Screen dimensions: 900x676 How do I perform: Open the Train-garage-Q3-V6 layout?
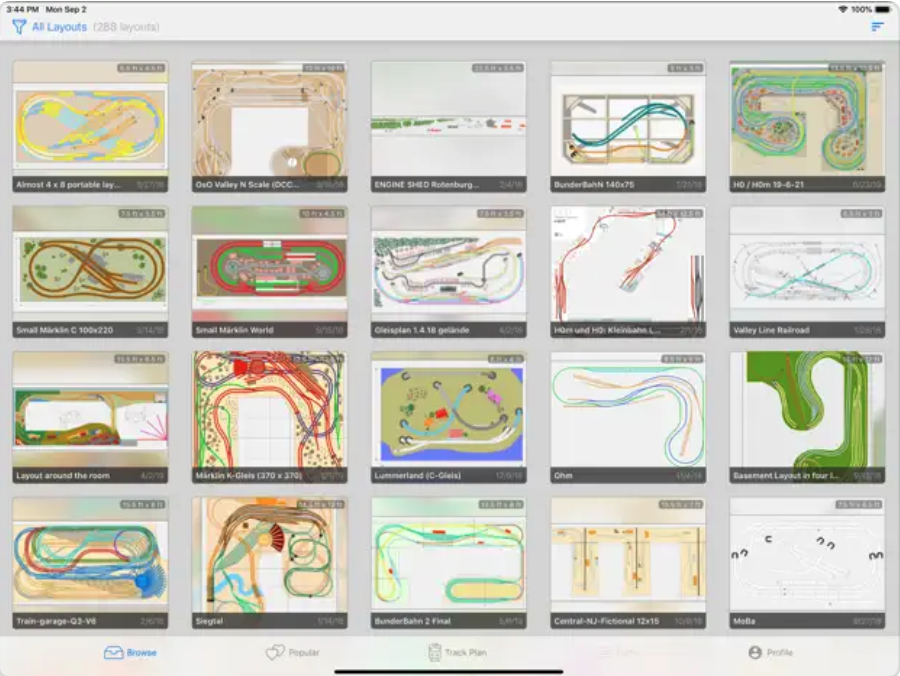tap(90, 563)
